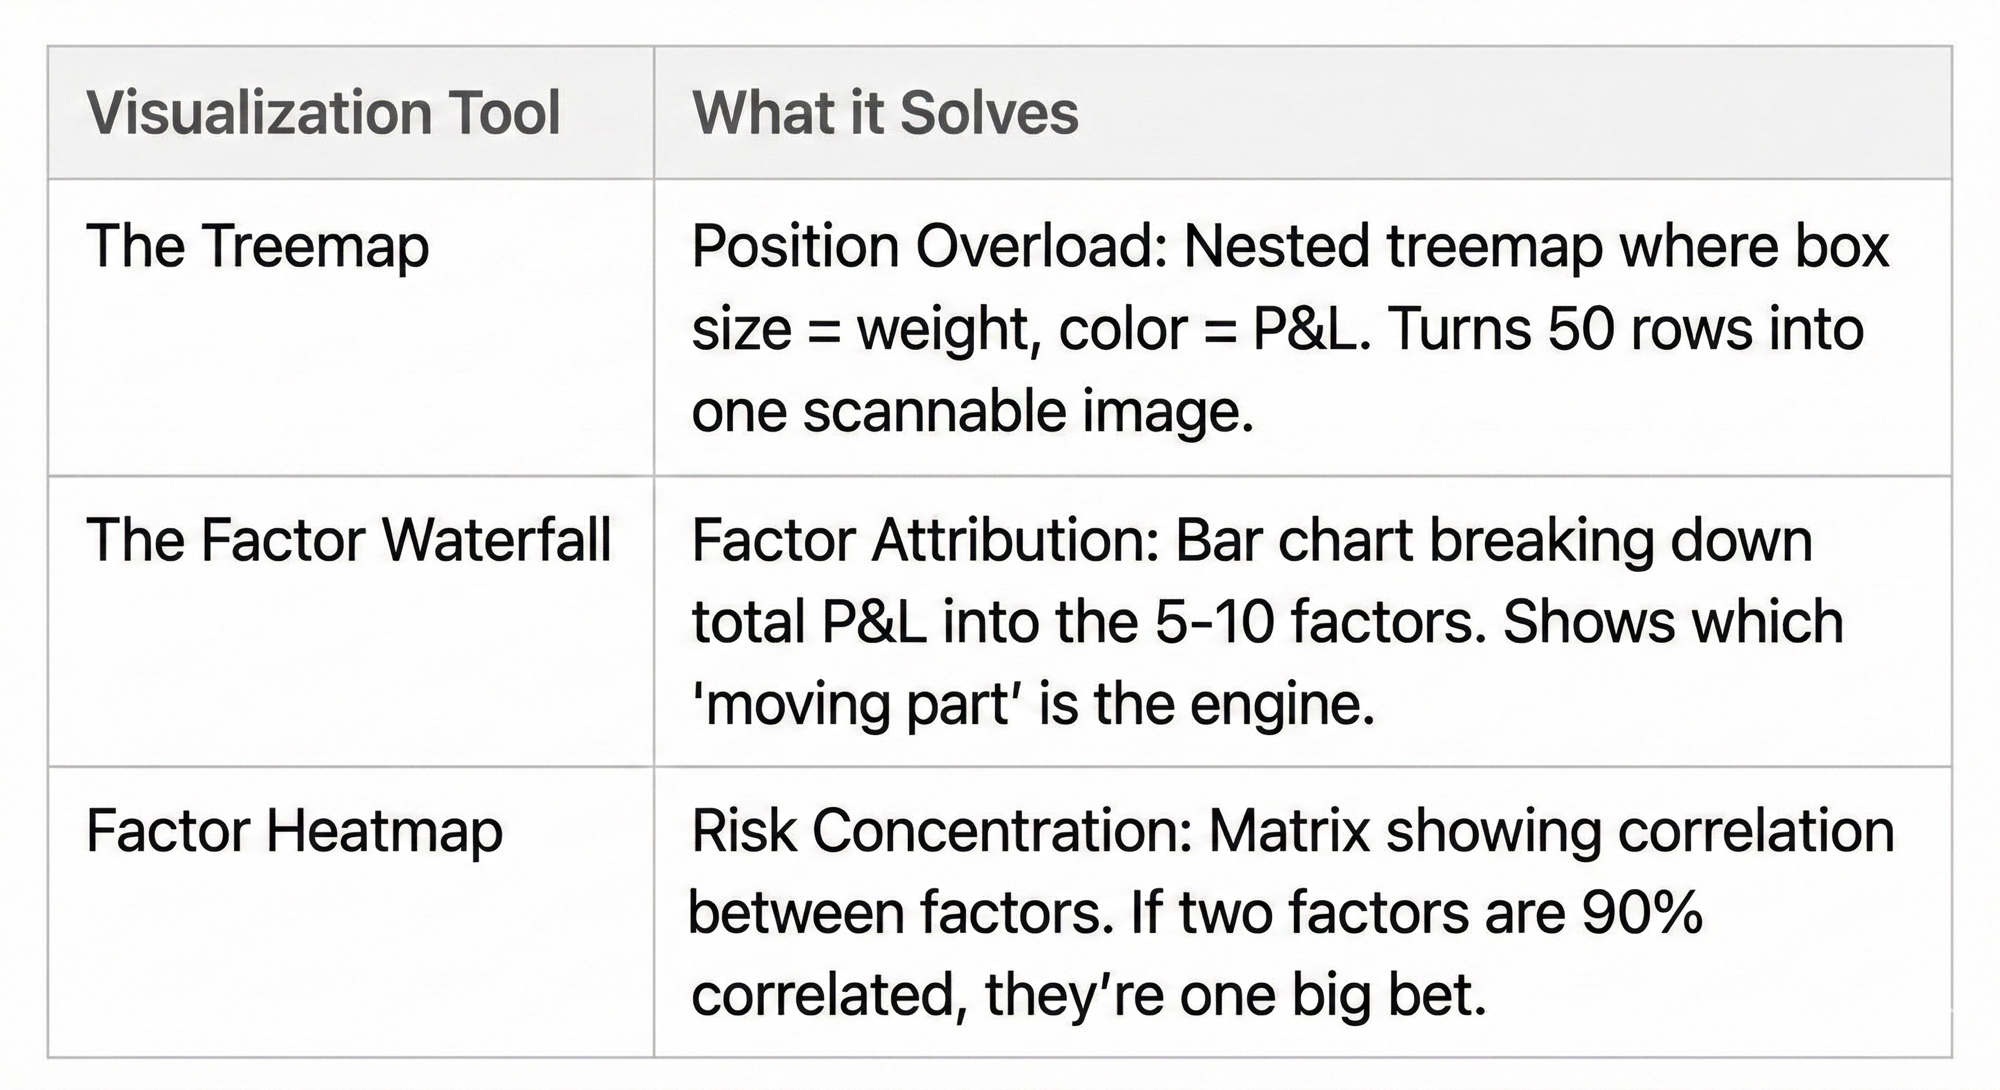The height and width of the screenshot is (1090, 2000).
Task: Click the "they're one big bet." text
Action: [1236, 995]
